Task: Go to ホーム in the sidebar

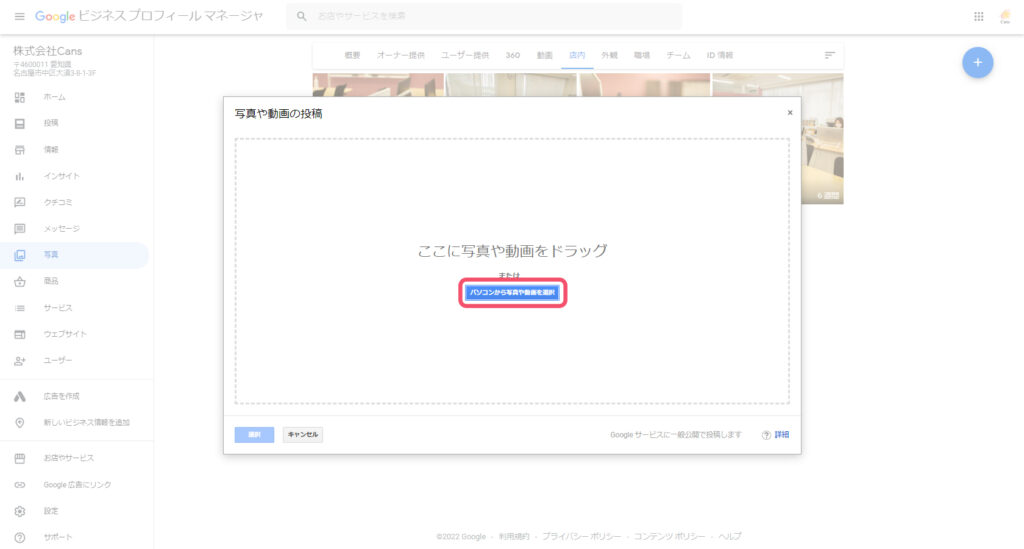Action: tap(54, 97)
